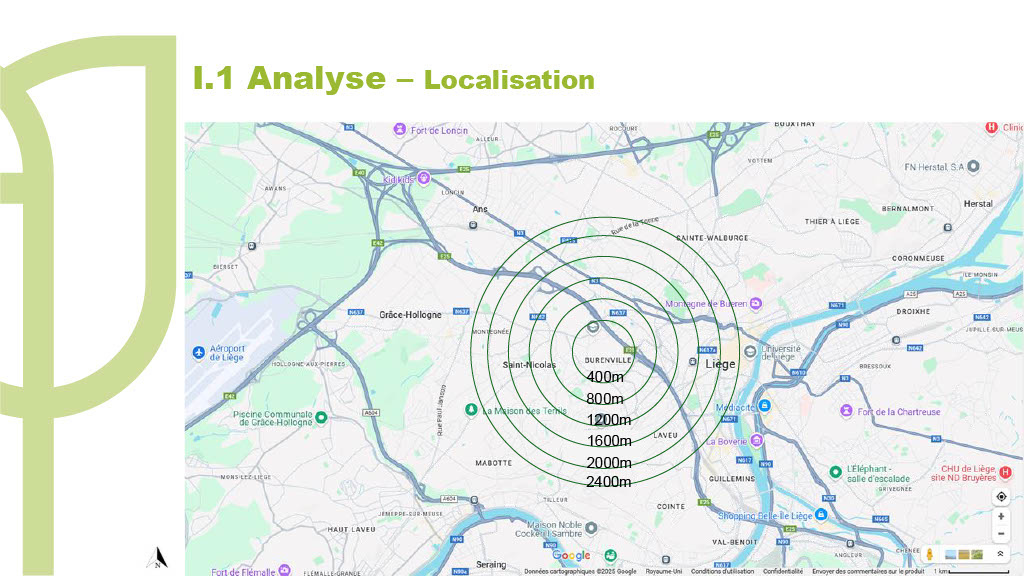The width and height of the screenshot is (1024, 576).
Task: Click the 2400m radius label
Action: (x=609, y=482)
